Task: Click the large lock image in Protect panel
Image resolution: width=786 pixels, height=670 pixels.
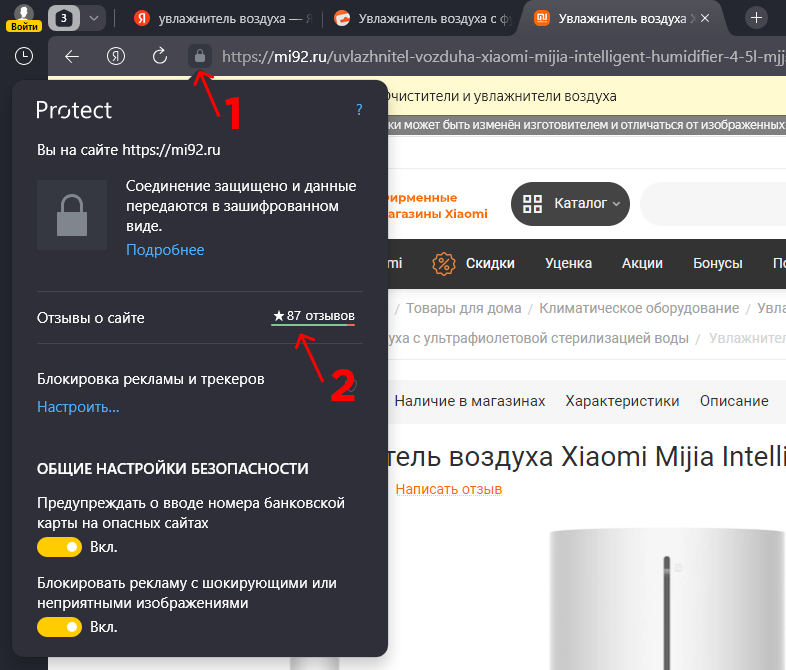Action: click(x=72, y=215)
